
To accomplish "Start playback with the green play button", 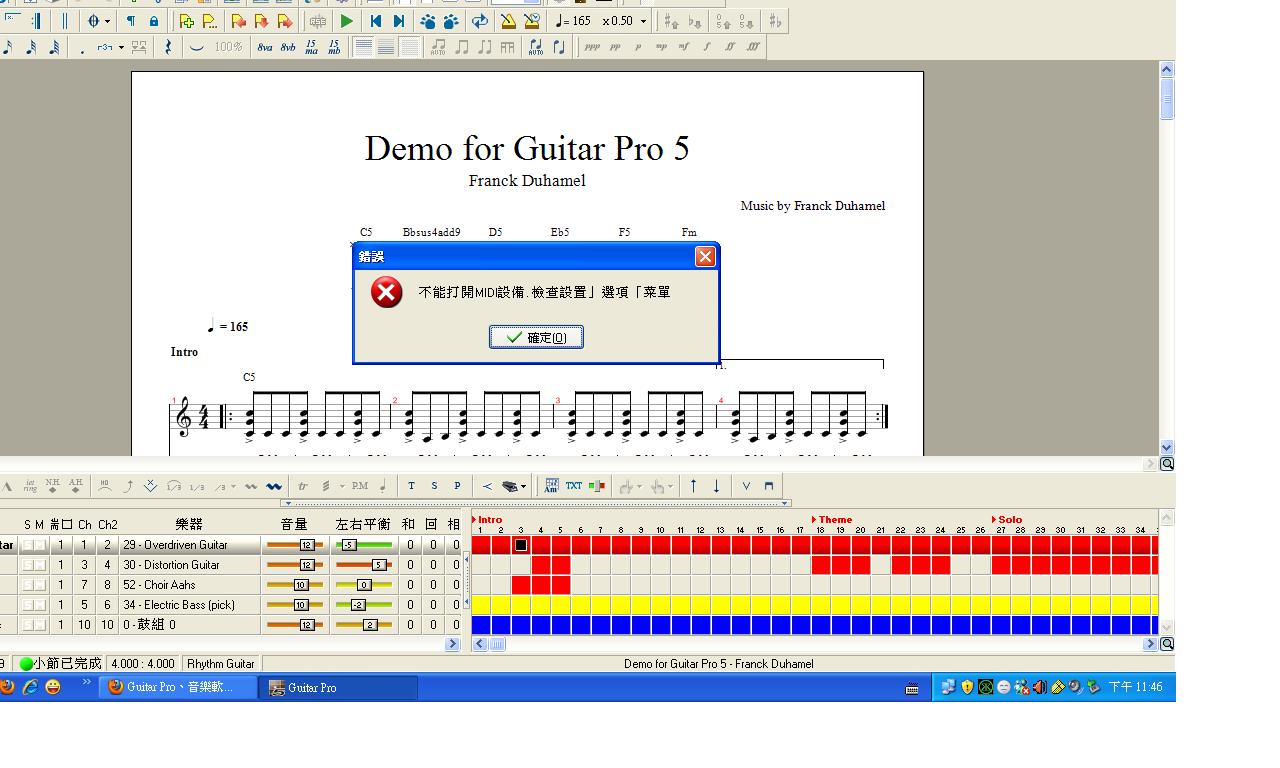I will click(x=347, y=21).
